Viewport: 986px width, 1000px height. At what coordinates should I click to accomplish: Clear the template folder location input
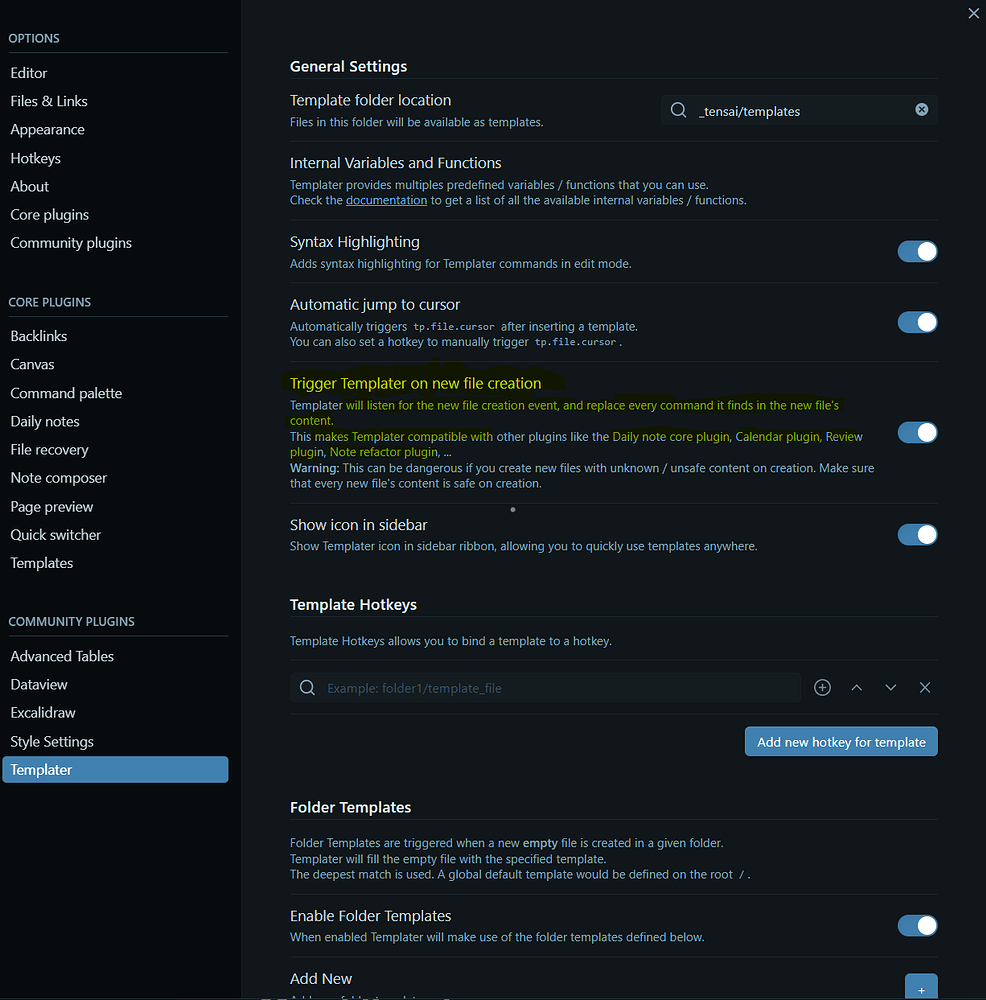(x=921, y=110)
